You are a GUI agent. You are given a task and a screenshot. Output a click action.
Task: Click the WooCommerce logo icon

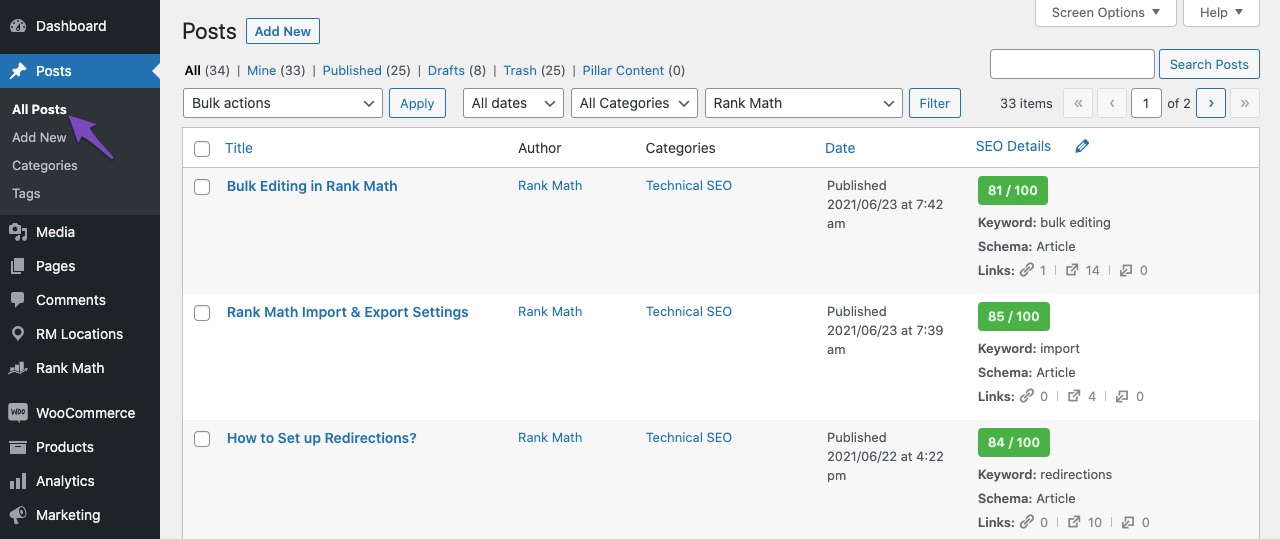[x=18, y=413]
